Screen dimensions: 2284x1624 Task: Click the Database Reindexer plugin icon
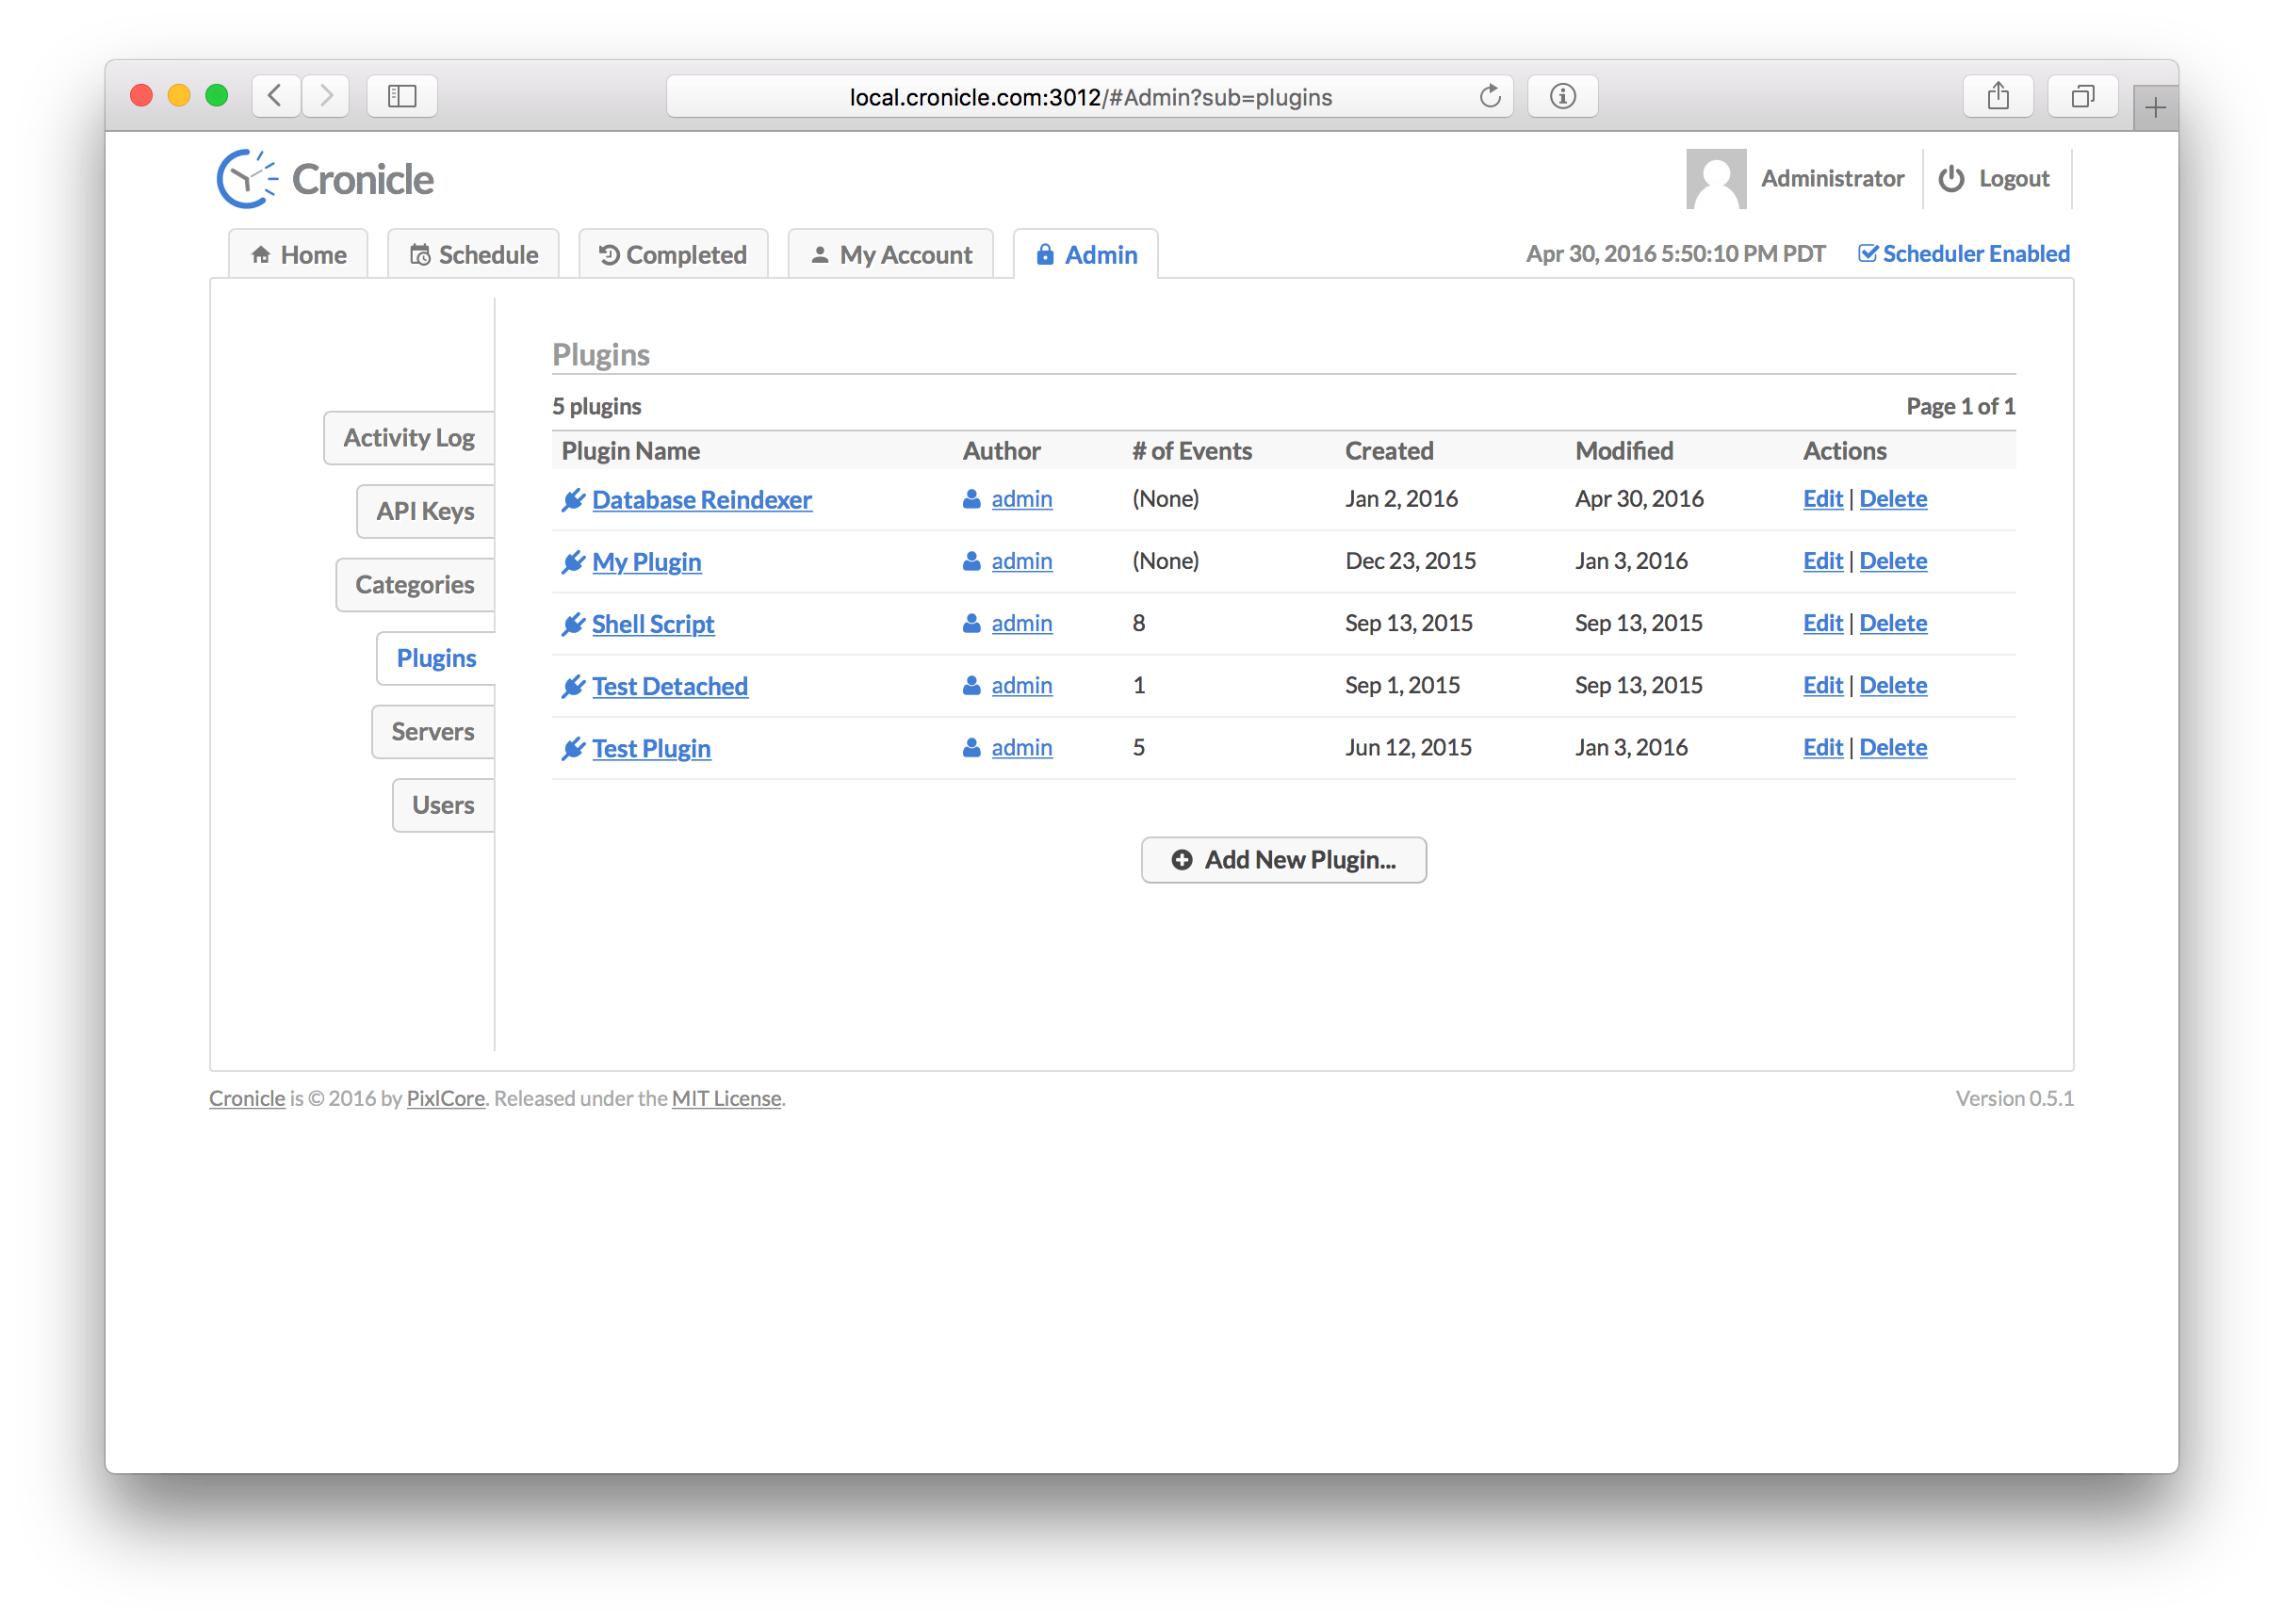pyautogui.click(x=573, y=499)
